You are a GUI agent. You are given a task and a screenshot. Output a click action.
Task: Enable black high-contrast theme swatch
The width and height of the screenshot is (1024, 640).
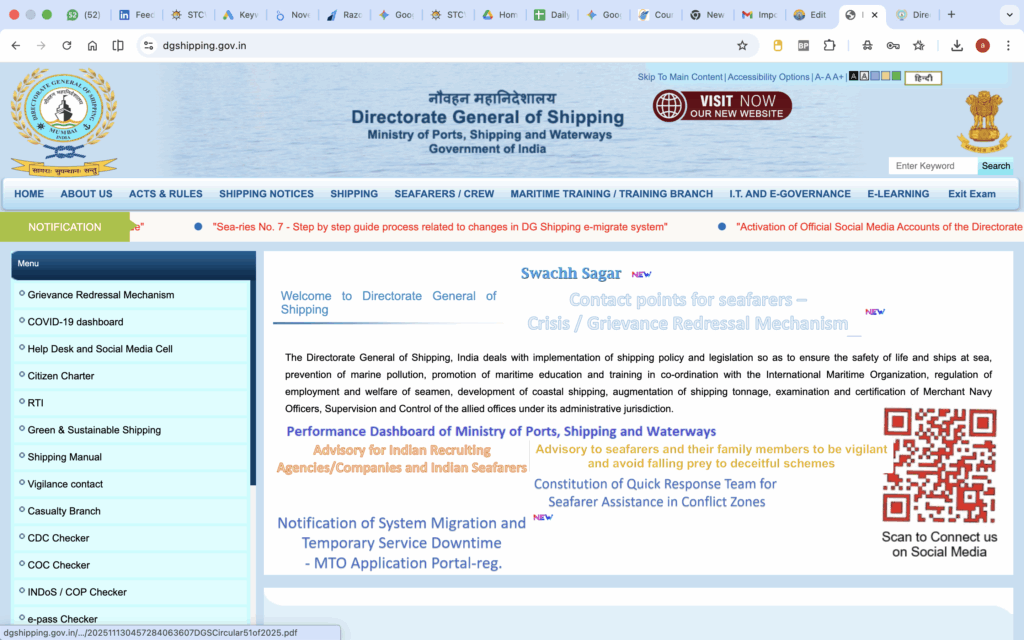tap(853, 76)
